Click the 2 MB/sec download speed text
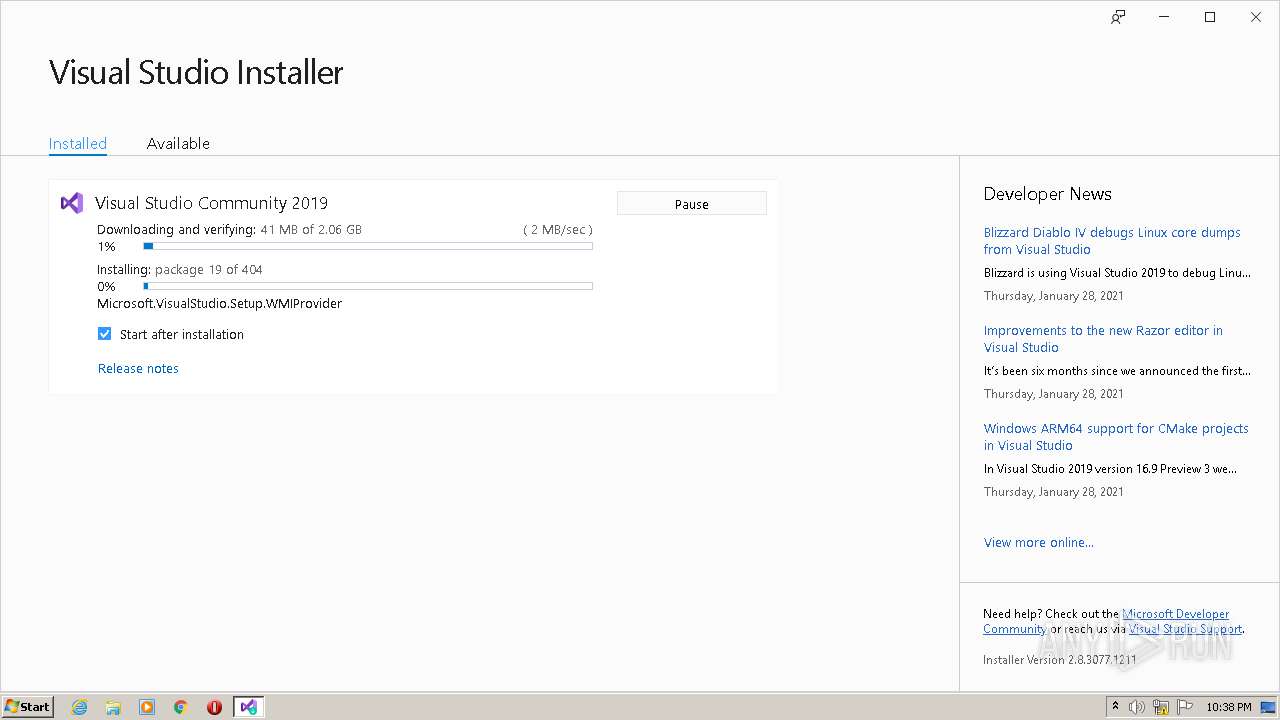 (x=557, y=229)
